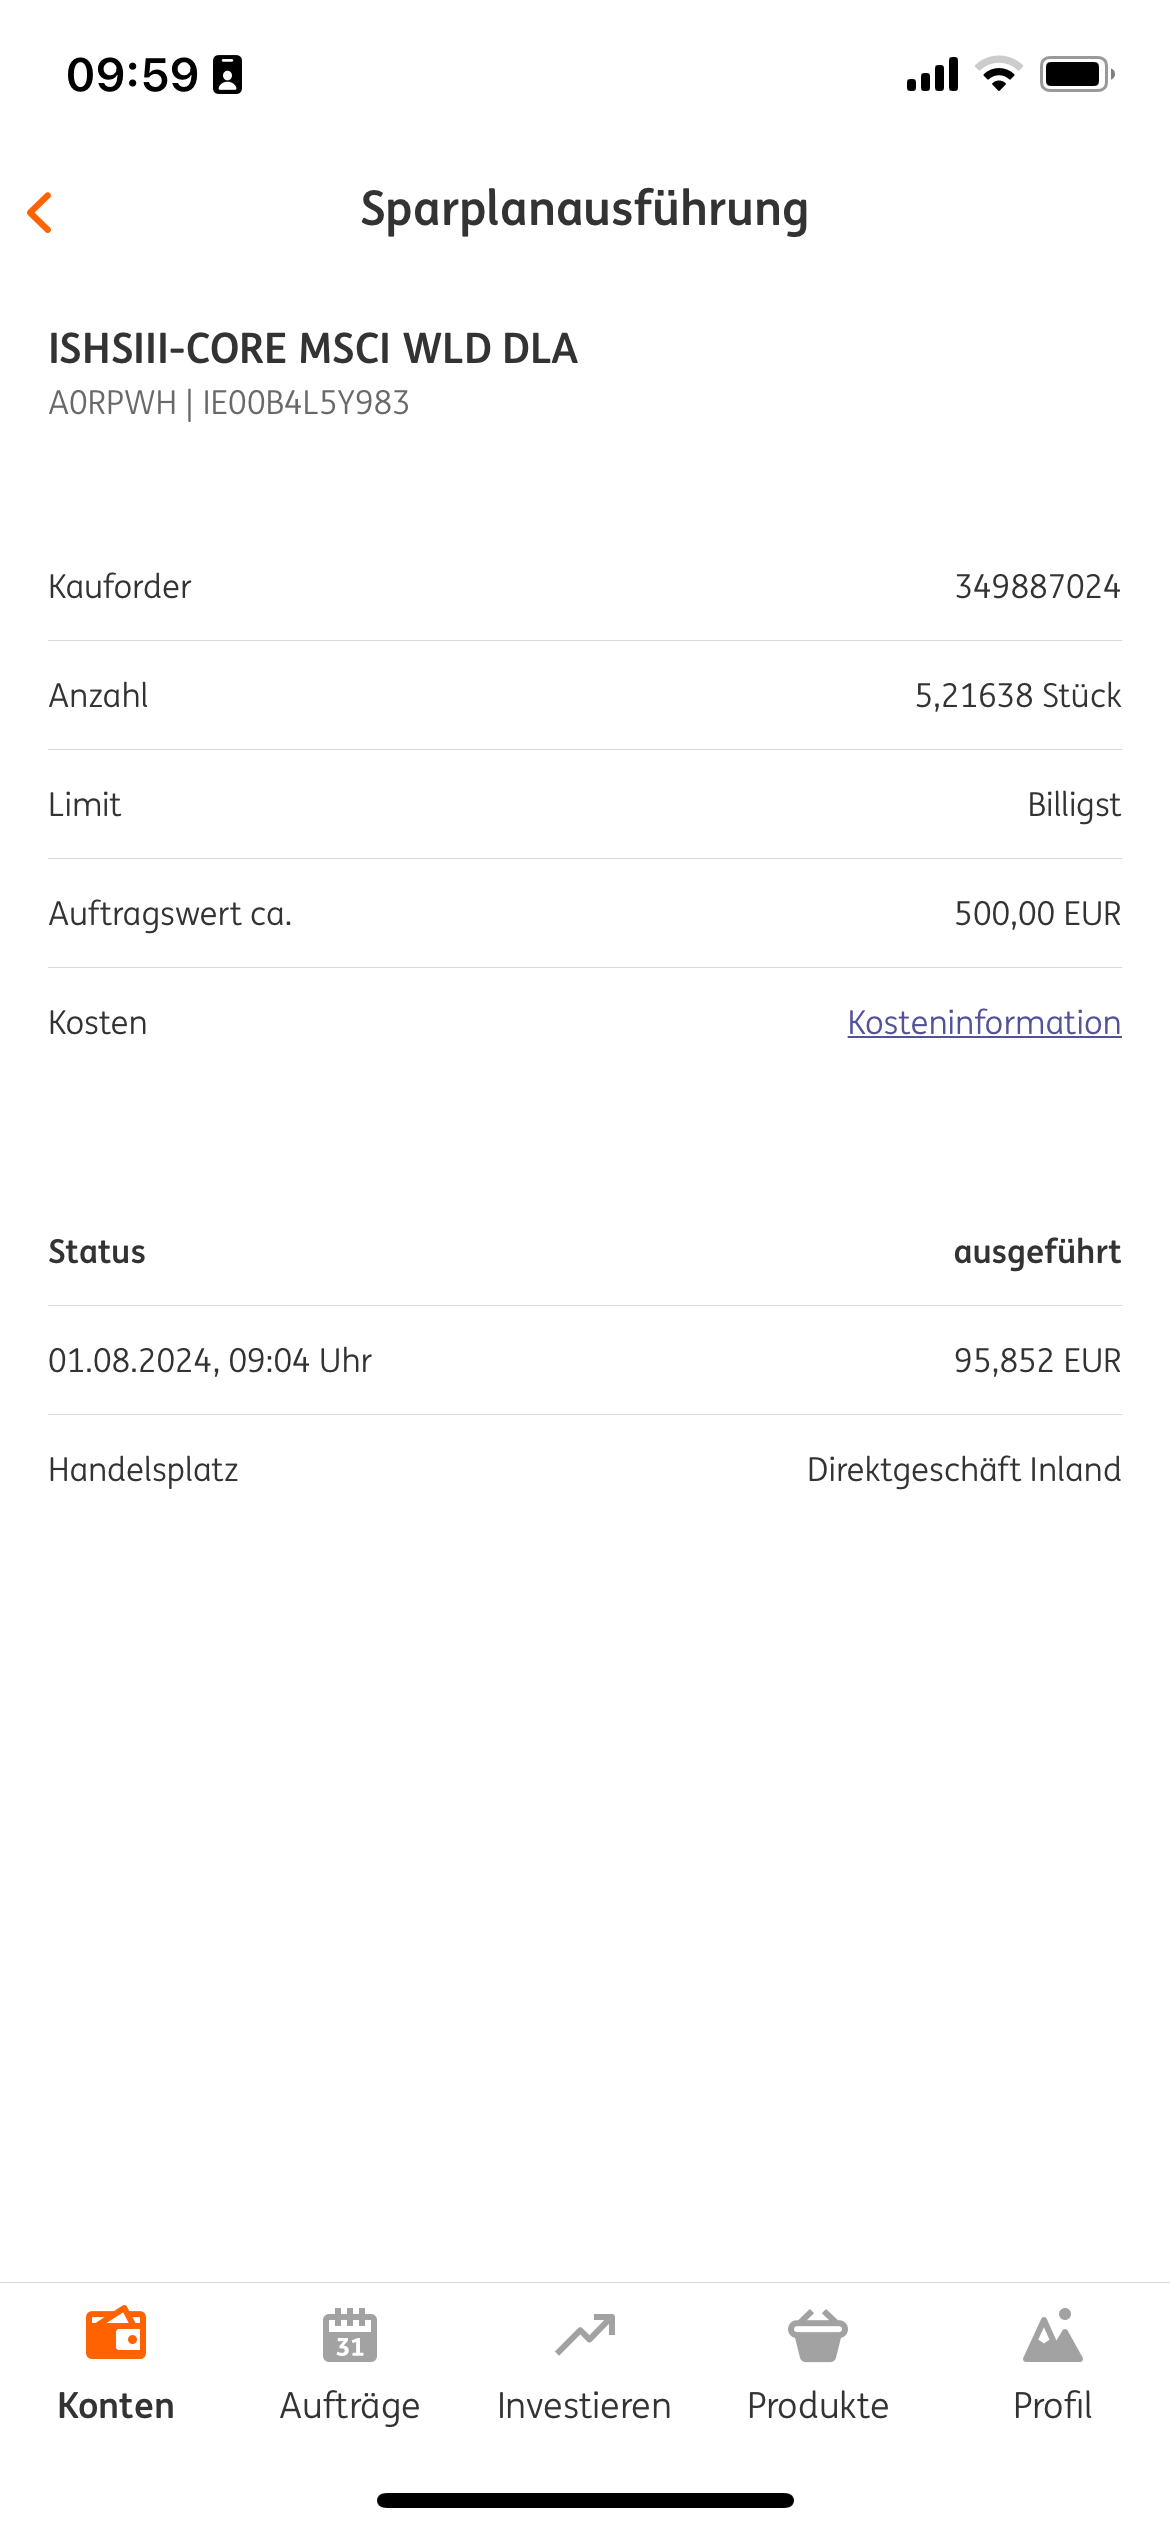The height and width of the screenshot is (2532, 1170).
Task: Tap the Profil icon
Action: coord(1052,2336)
